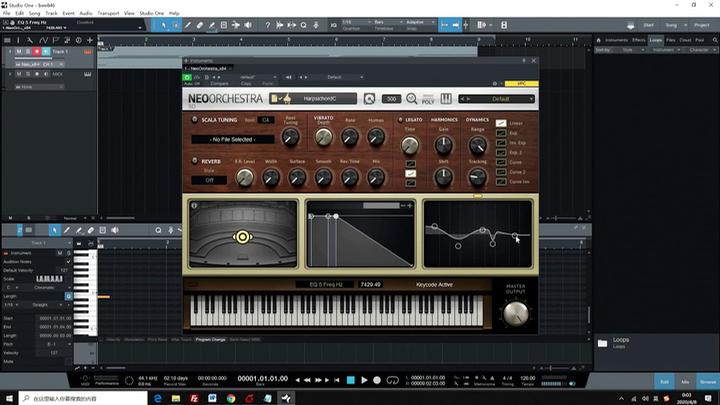Image resolution: width=720 pixels, height=405 pixels.
Task: Toggle the Loop button in the transport bar
Action: 393,380
